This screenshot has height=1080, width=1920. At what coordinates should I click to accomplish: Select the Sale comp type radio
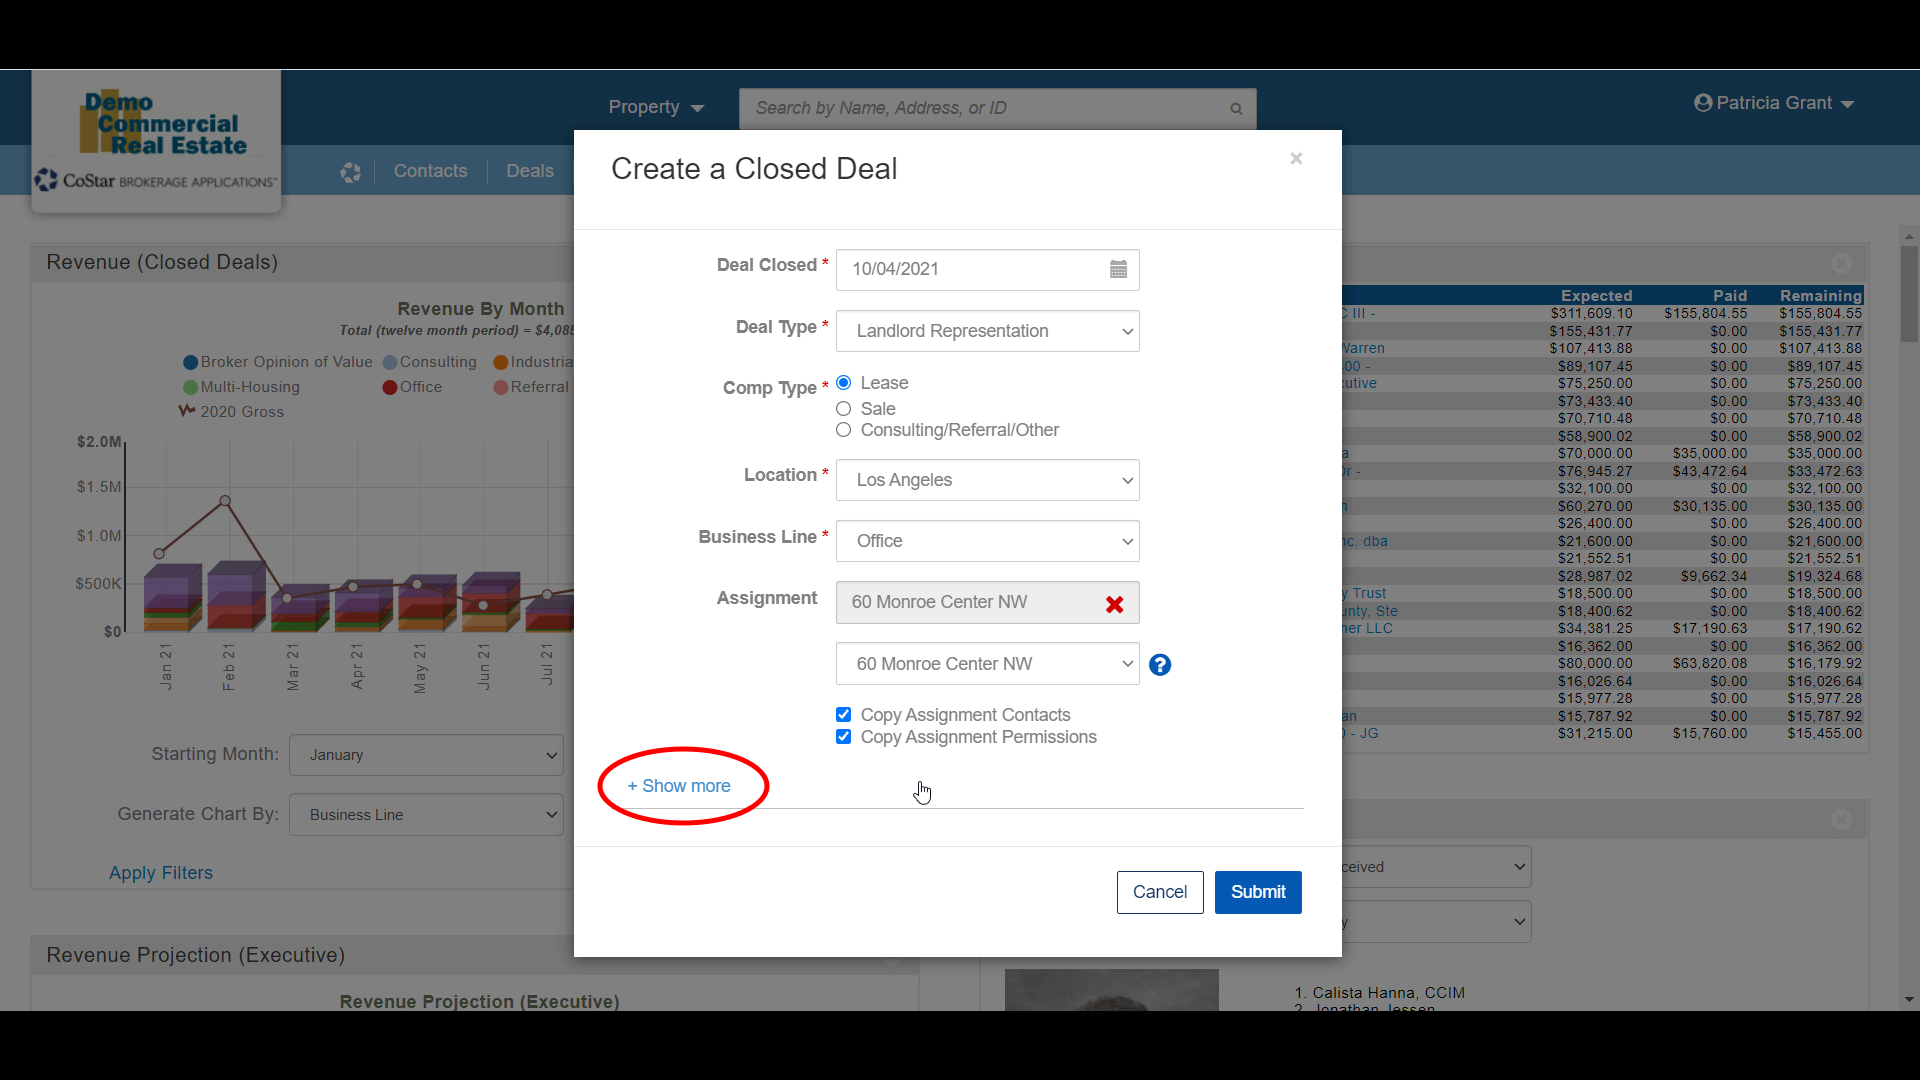[844, 409]
